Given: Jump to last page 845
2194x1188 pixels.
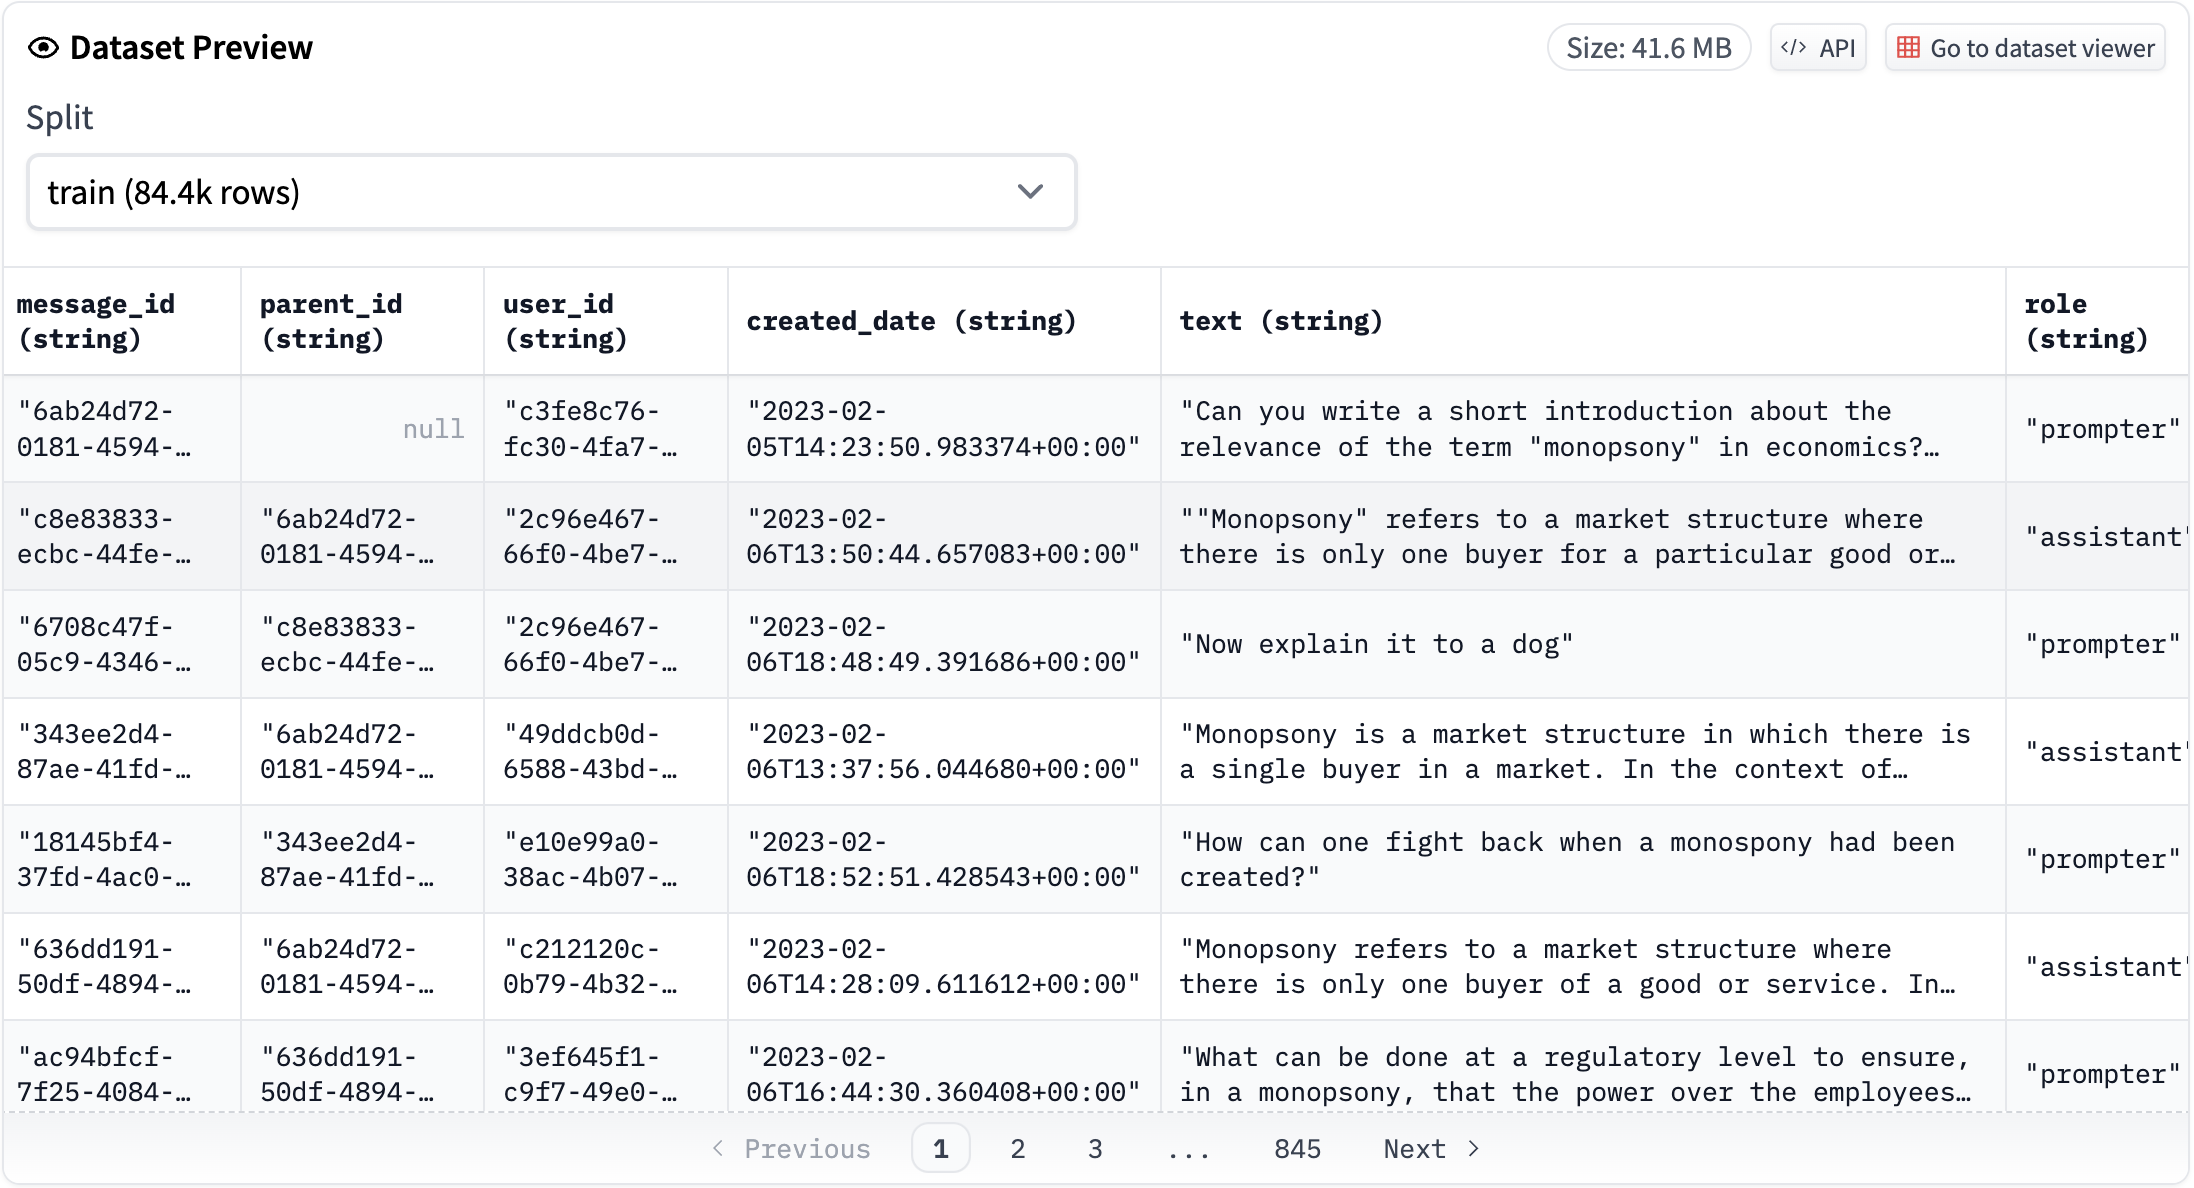Looking at the screenshot, I should click(x=1297, y=1148).
